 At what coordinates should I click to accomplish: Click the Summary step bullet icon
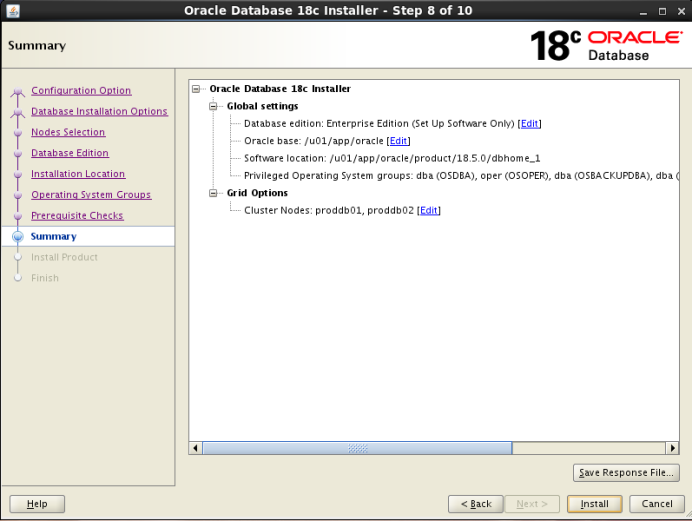click(x=18, y=236)
